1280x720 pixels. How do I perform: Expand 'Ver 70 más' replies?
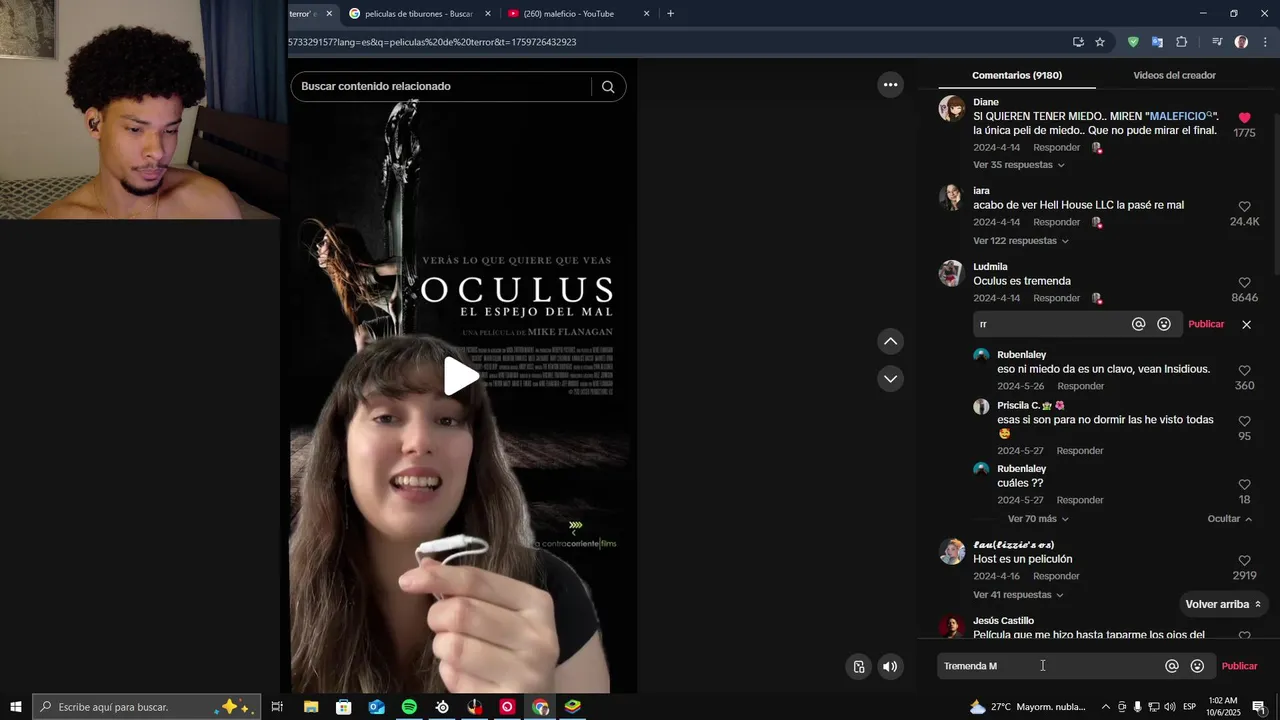tap(1038, 519)
